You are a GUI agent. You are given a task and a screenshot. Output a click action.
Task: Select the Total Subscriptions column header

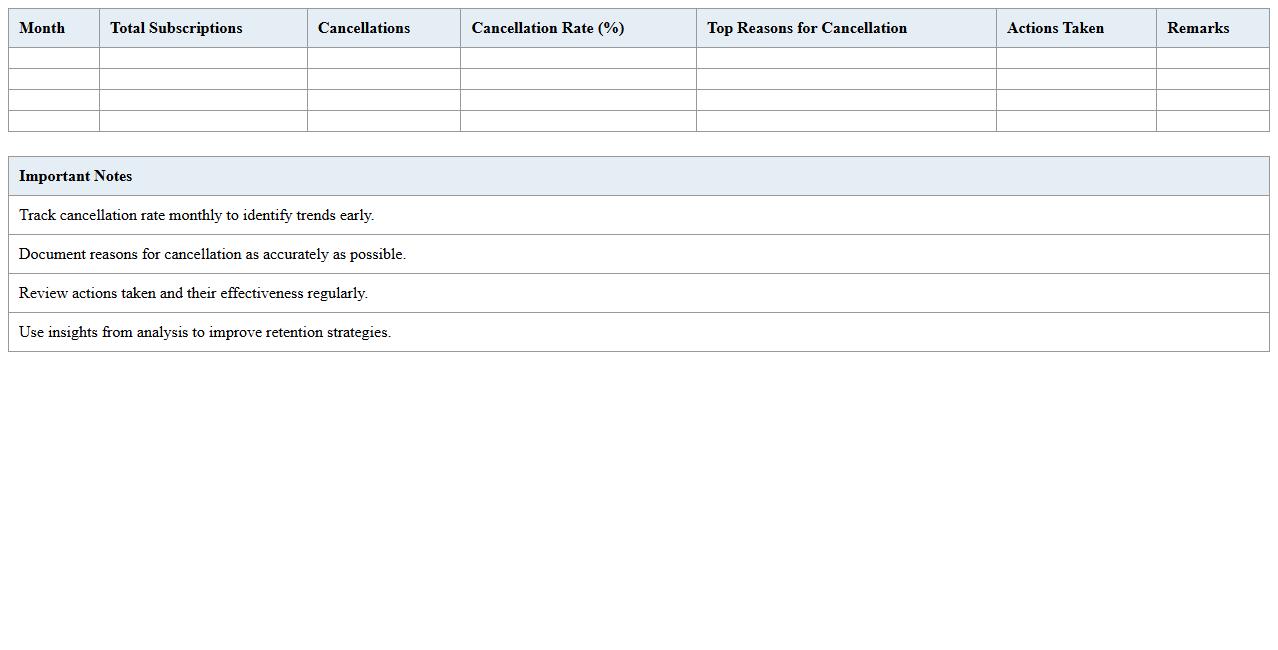coord(176,28)
